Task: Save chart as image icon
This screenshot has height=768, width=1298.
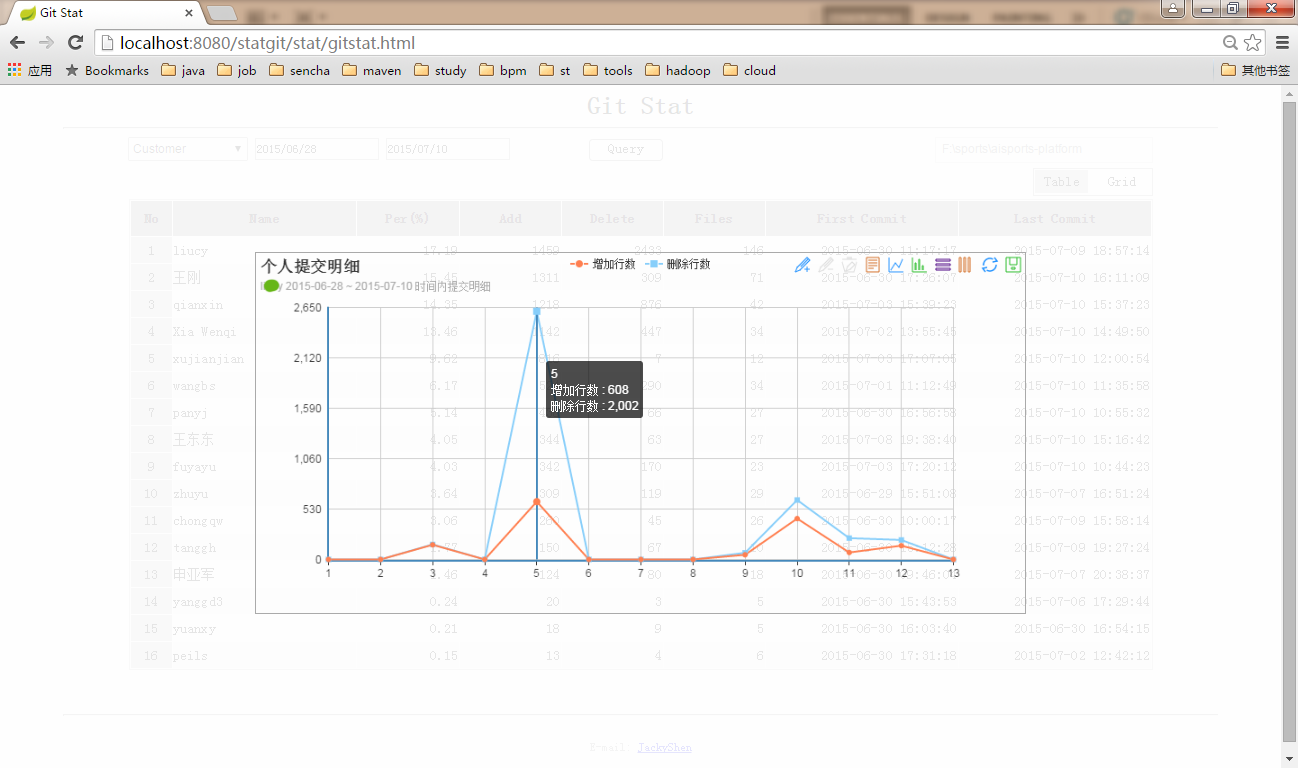Action: [1012, 265]
